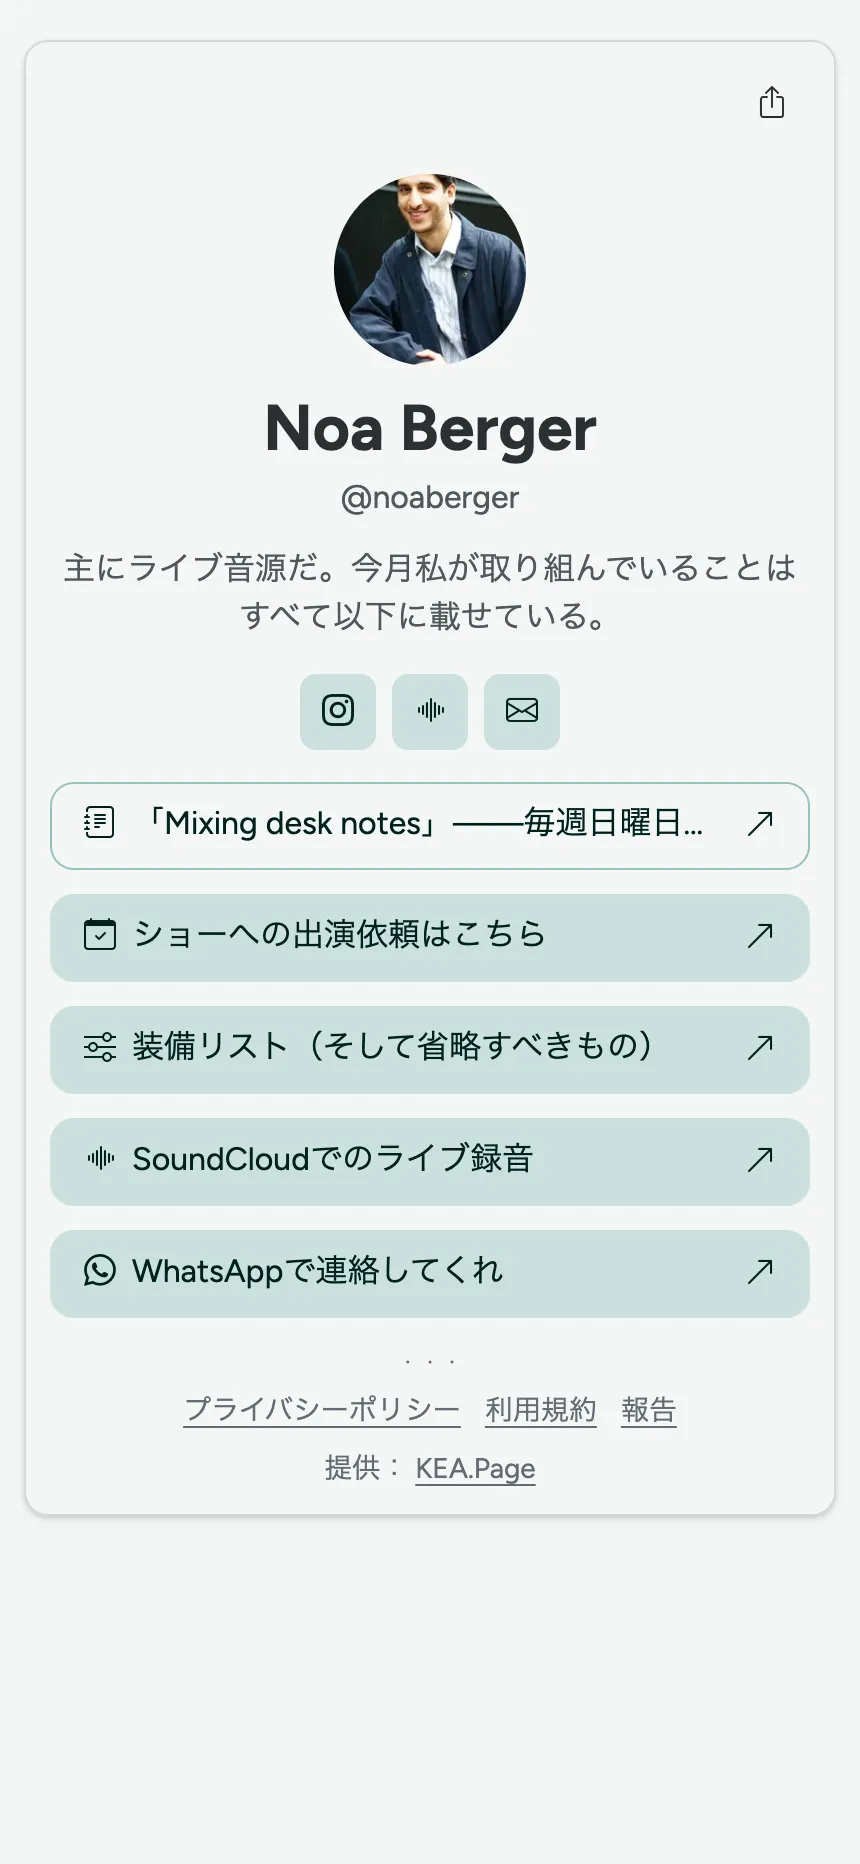This screenshot has height=1864, width=860.
Task: Open the 利用規約 footer link
Action: coord(541,1410)
